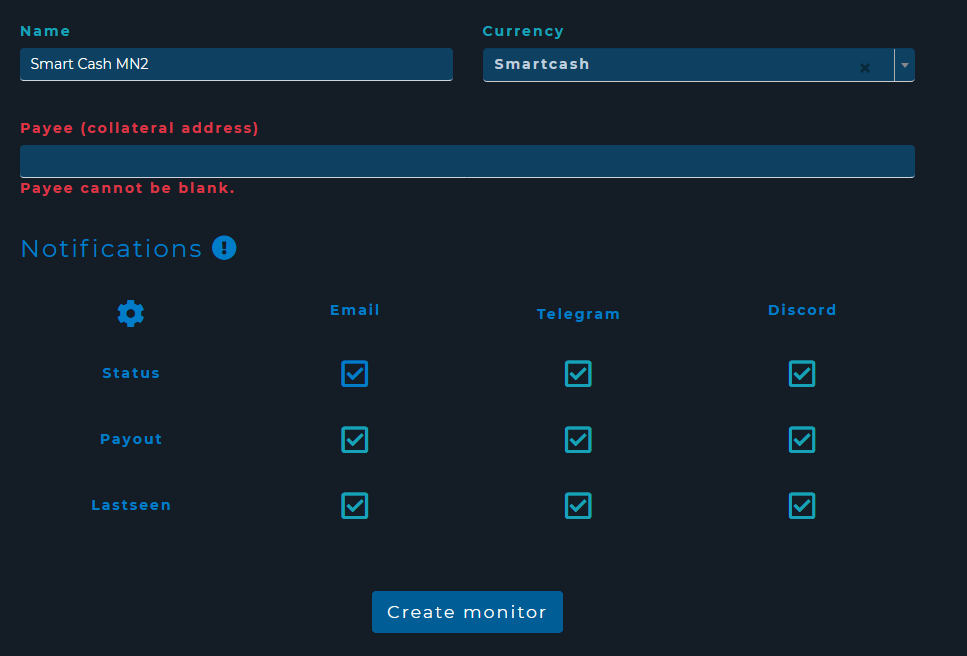Image resolution: width=967 pixels, height=656 pixels.
Task: Uncheck Payout notifications for Email
Action: [x=355, y=439]
